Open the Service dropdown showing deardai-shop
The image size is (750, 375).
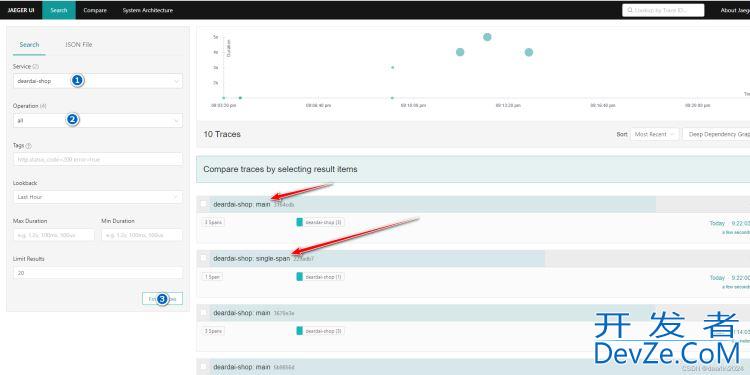(98, 81)
